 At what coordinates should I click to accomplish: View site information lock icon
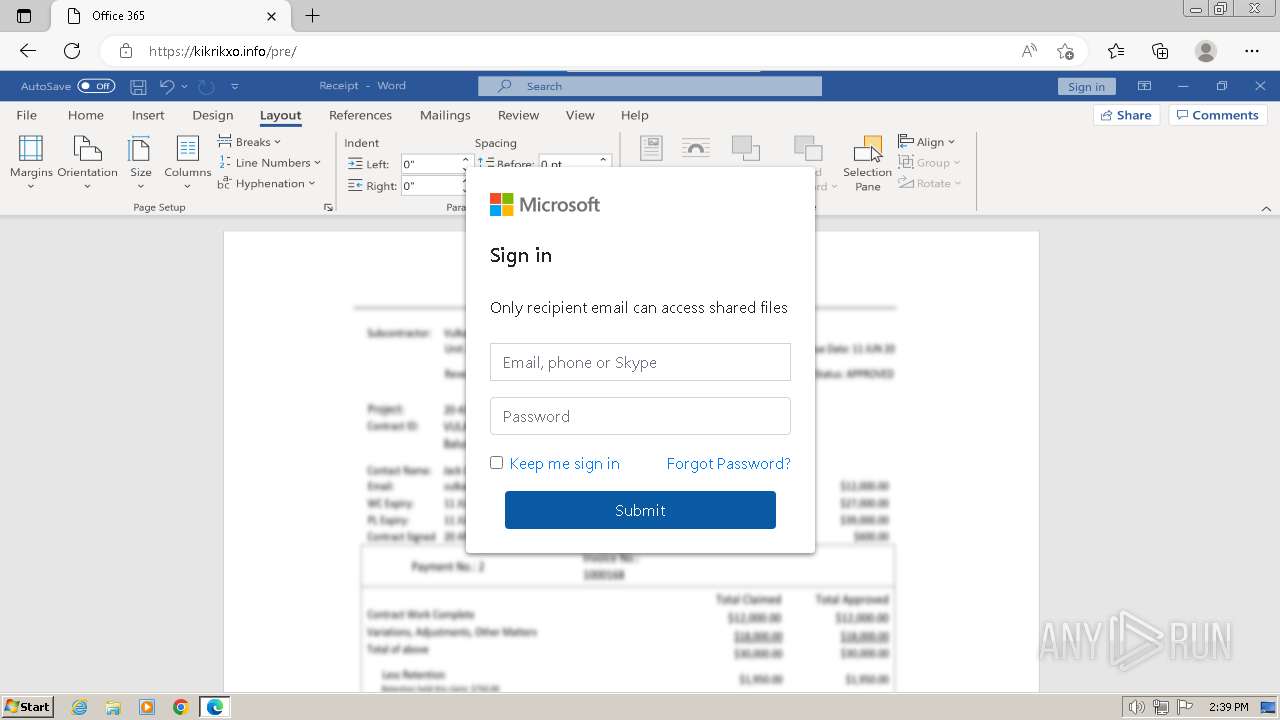click(126, 51)
